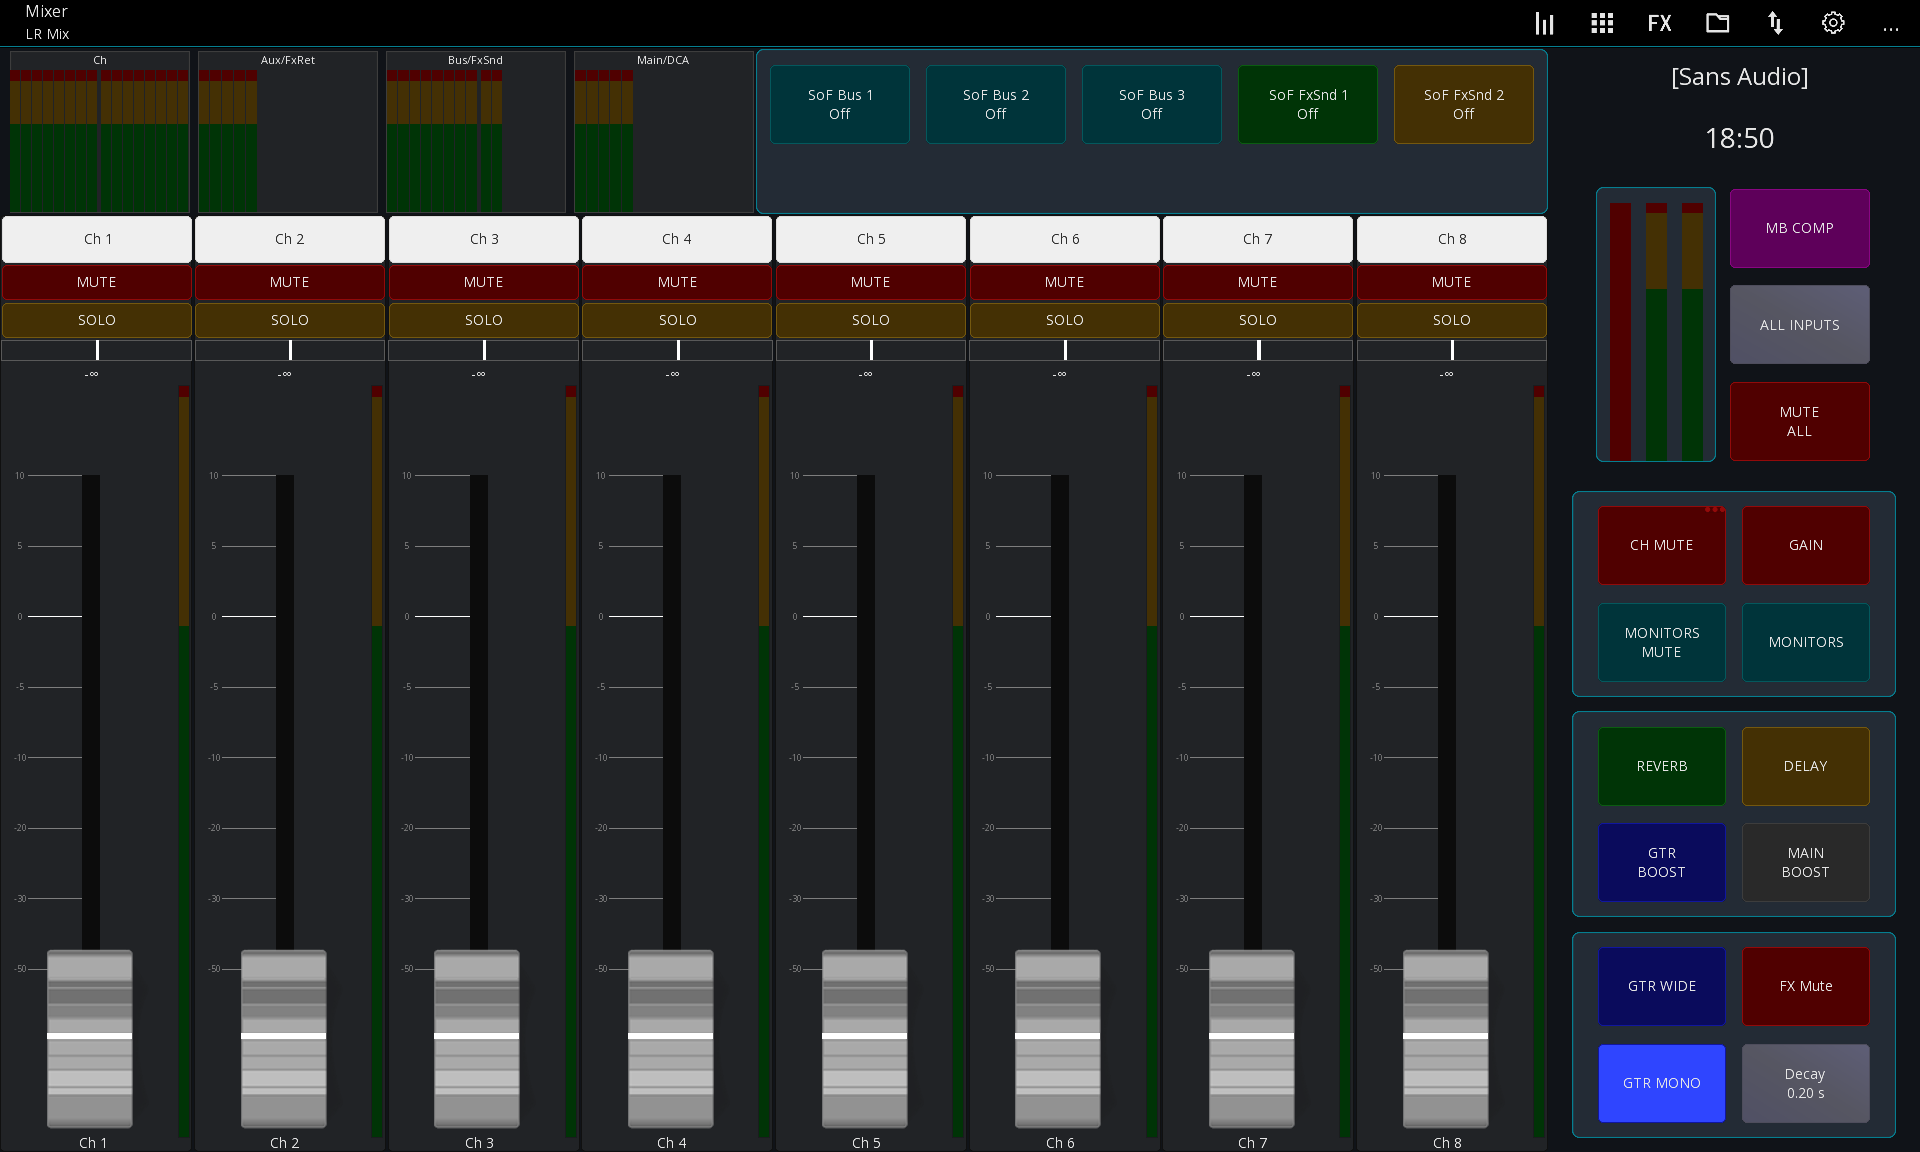Open the FX rack view
The image size is (1920, 1152).
[x=1659, y=22]
